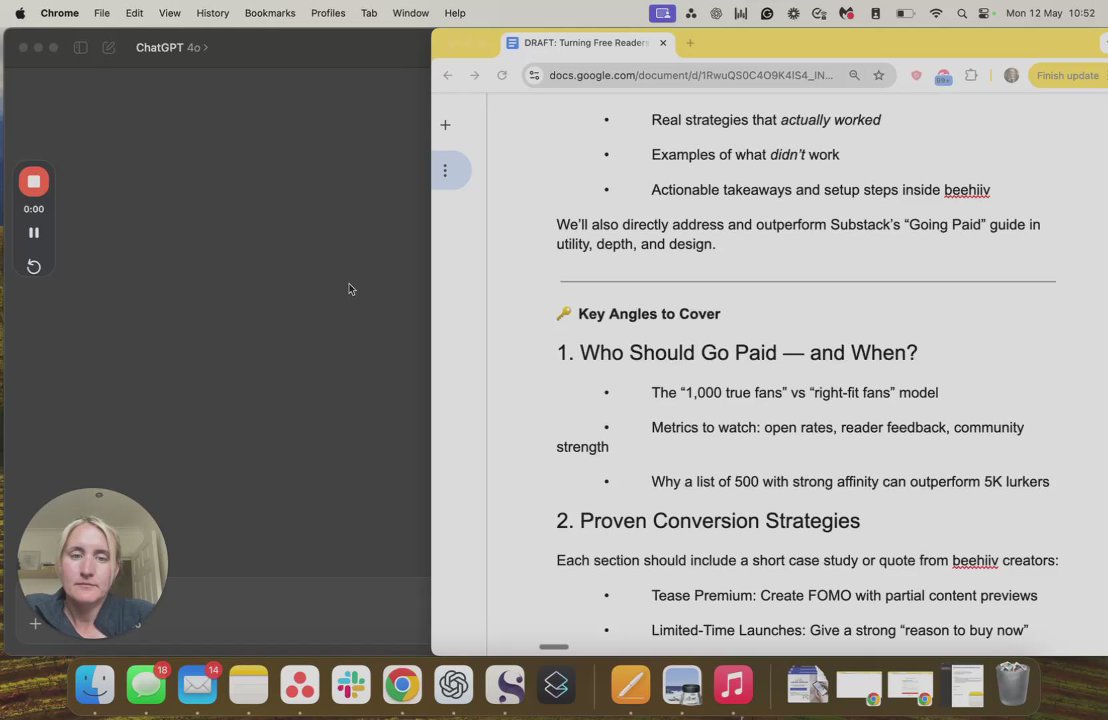1108x720 pixels.
Task: Go forward in Chrome
Action: tap(474, 76)
